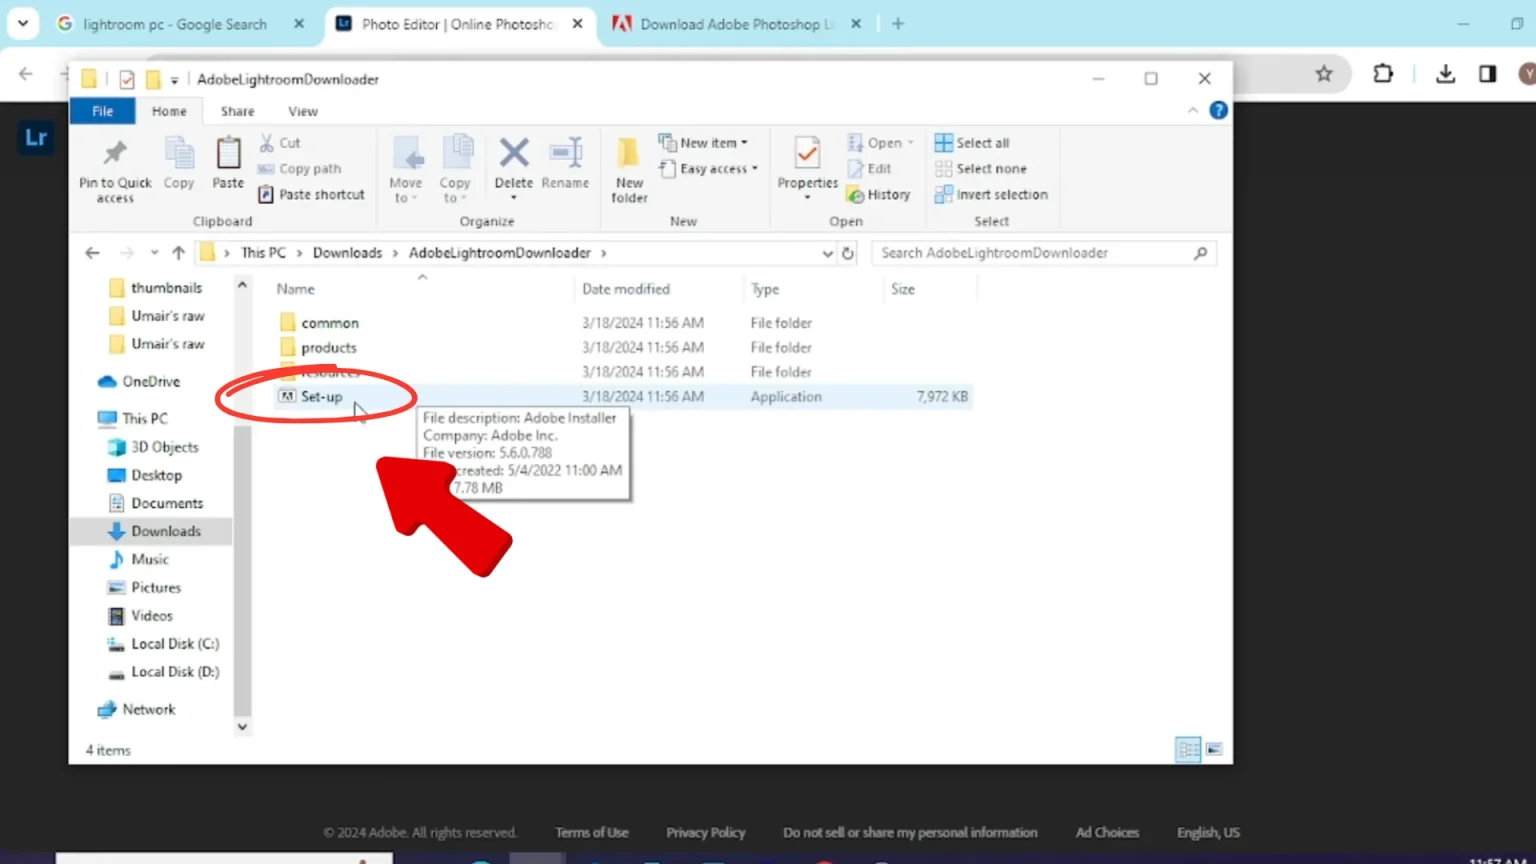Expand the address bar history dropdown
Screen dimensions: 1536x864
coord(827,254)
